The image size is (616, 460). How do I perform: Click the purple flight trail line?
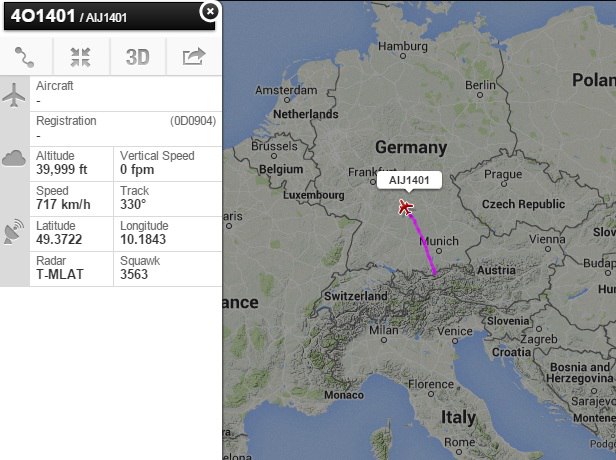[x=423, y=244]
